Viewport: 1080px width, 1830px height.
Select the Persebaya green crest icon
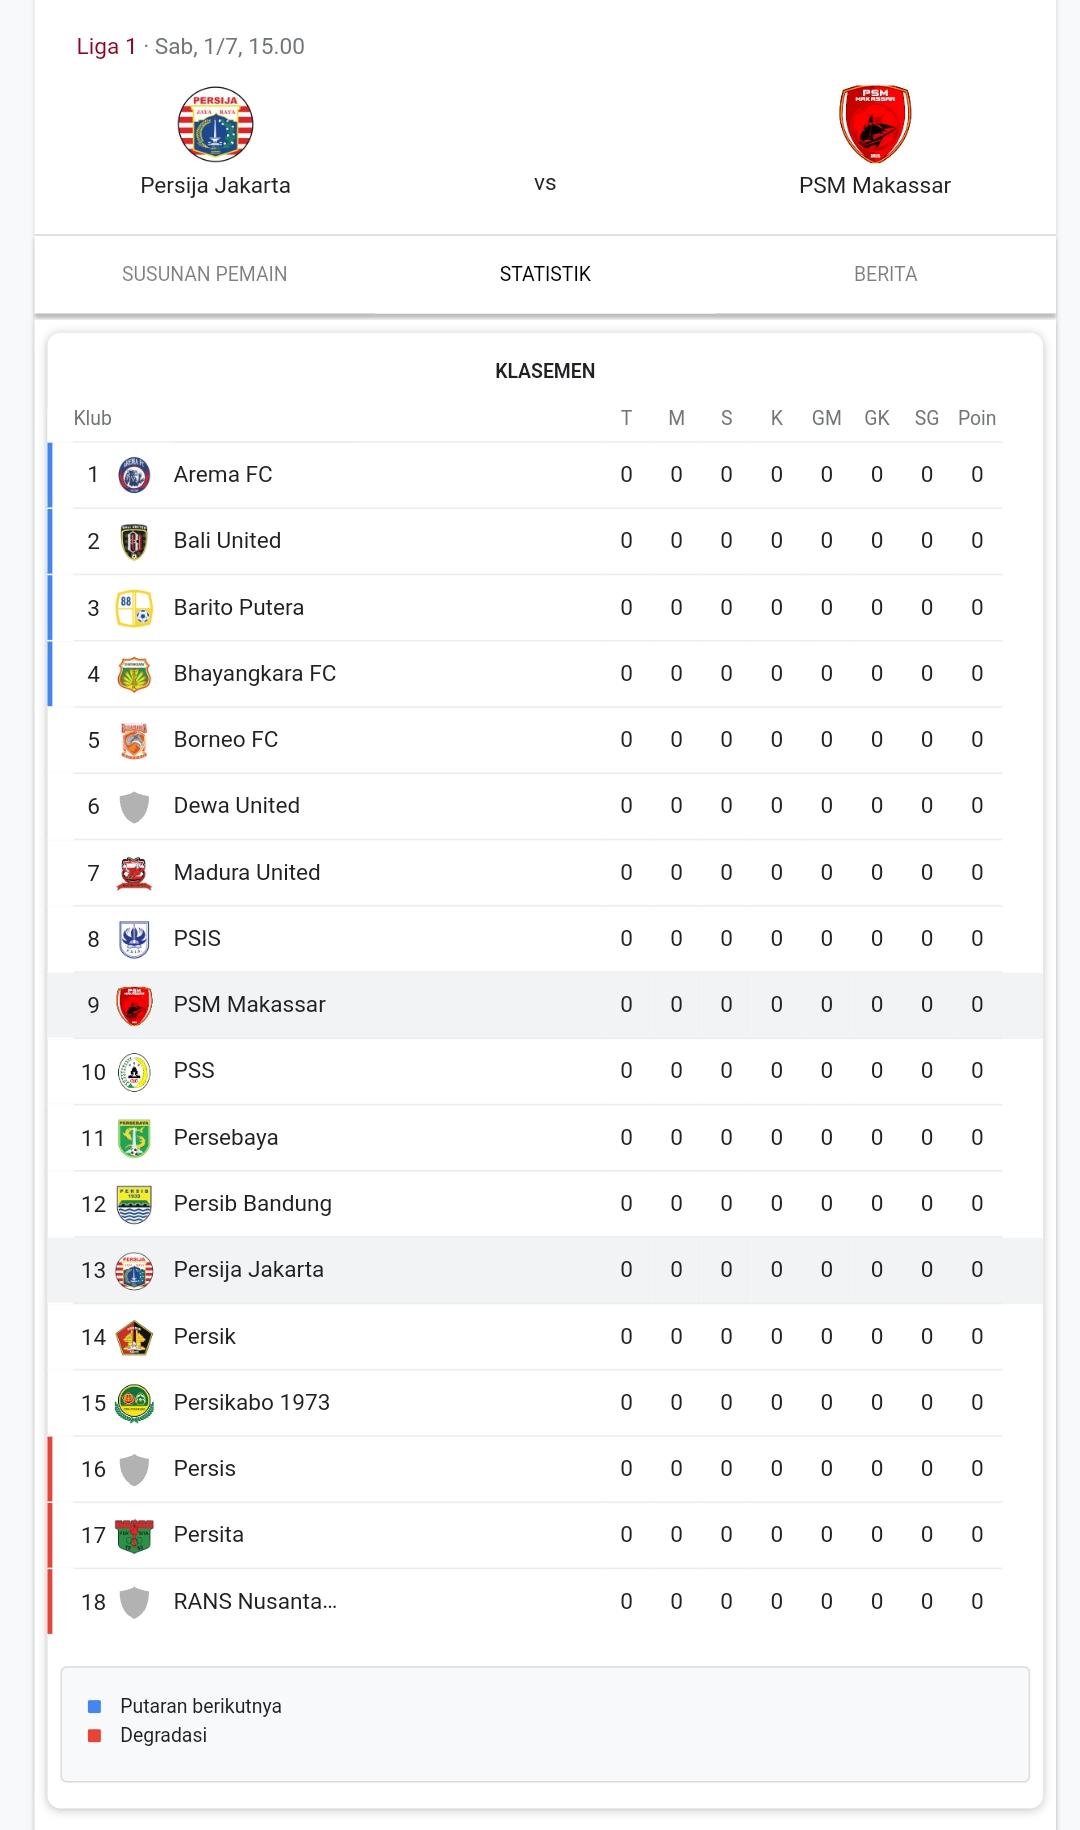[134, 1138]
